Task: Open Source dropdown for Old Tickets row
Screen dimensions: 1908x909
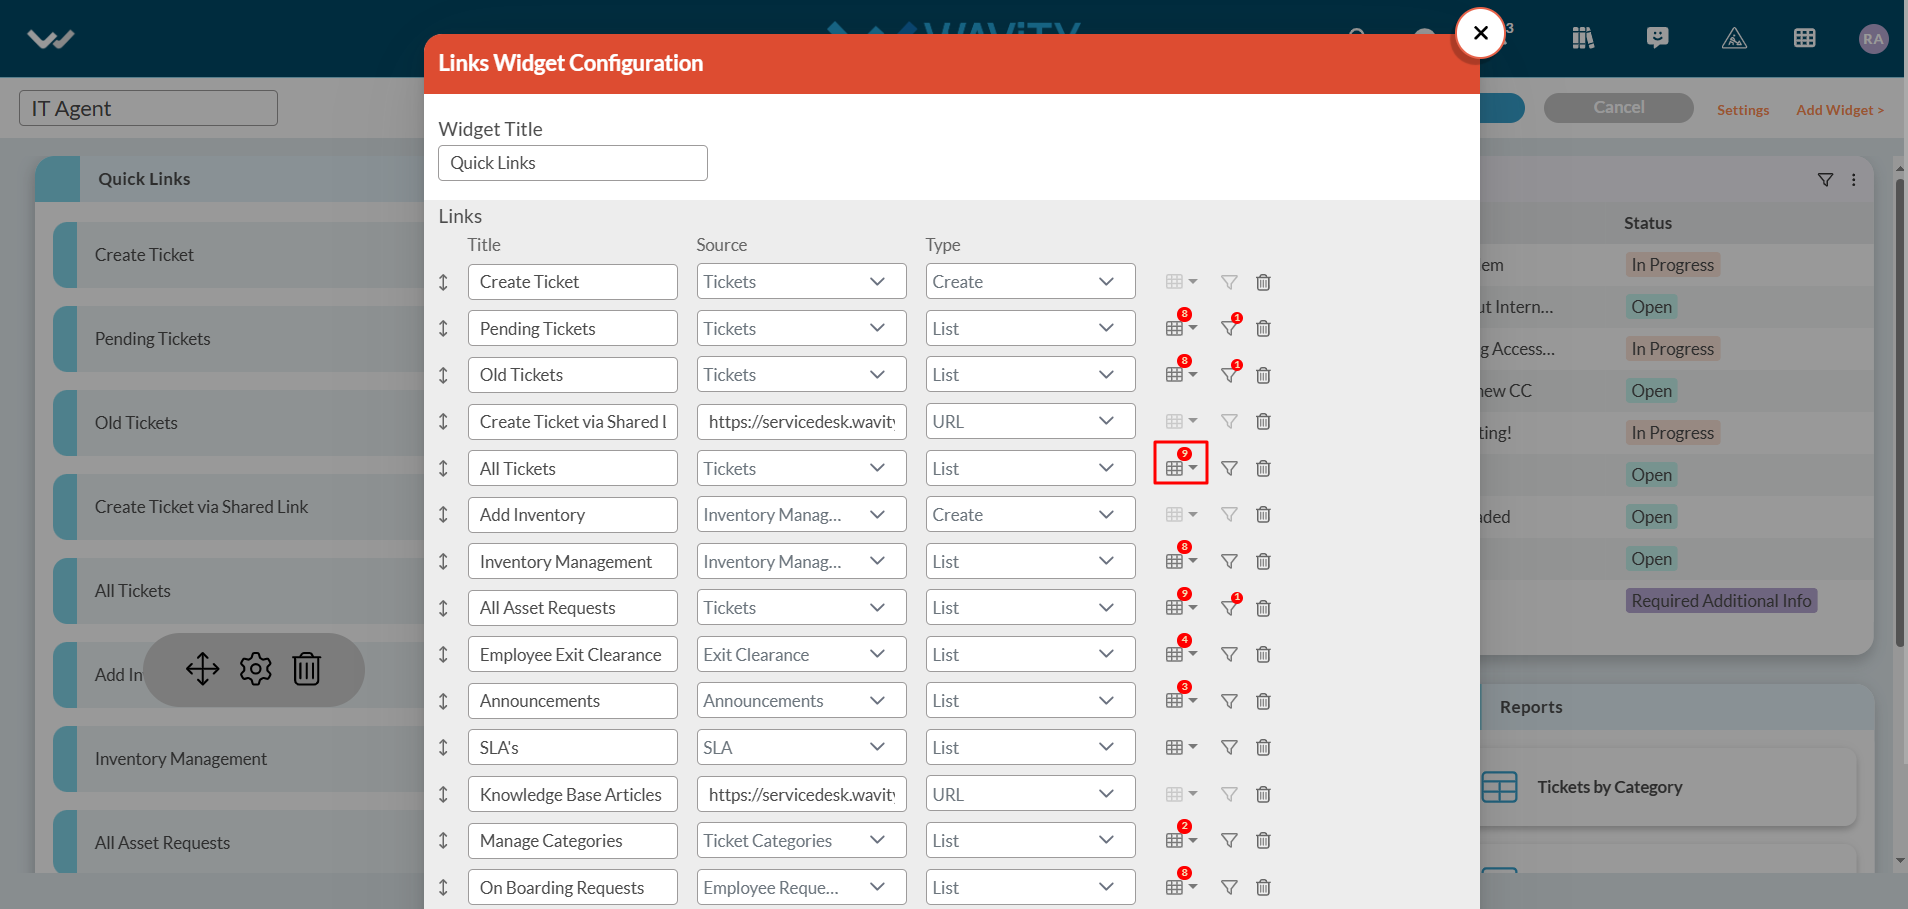Action: point(801,375)
